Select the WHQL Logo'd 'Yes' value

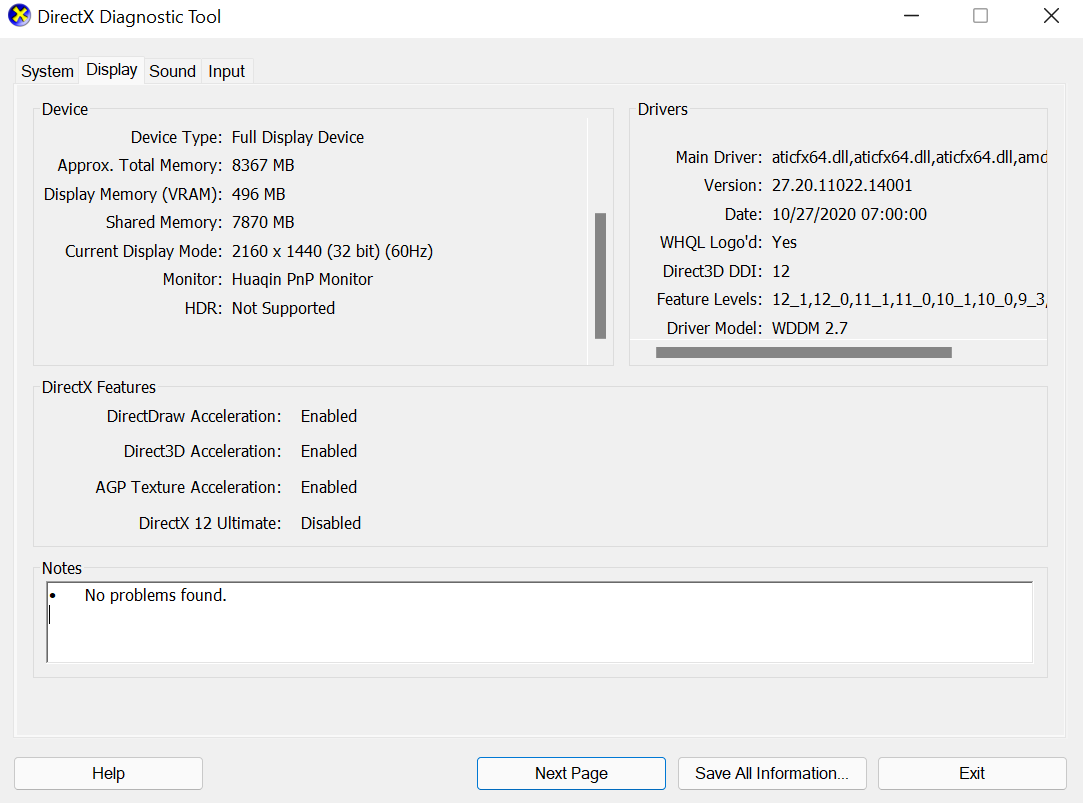point(784,242)
